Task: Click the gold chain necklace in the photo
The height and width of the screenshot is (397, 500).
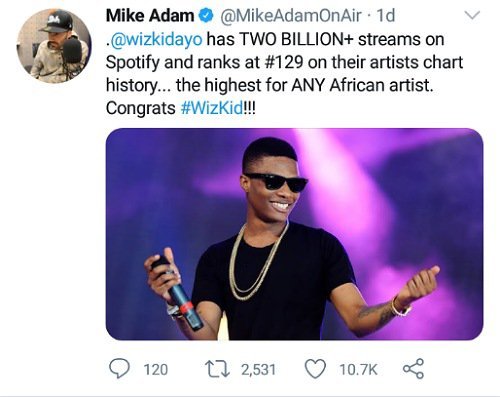Action: coord(257,261)
